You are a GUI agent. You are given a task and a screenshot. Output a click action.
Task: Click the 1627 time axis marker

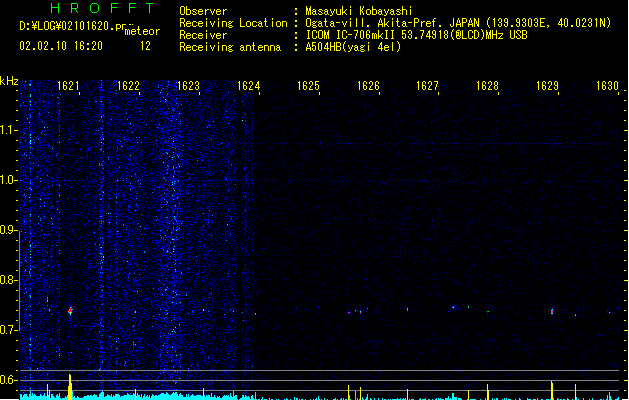427,86
